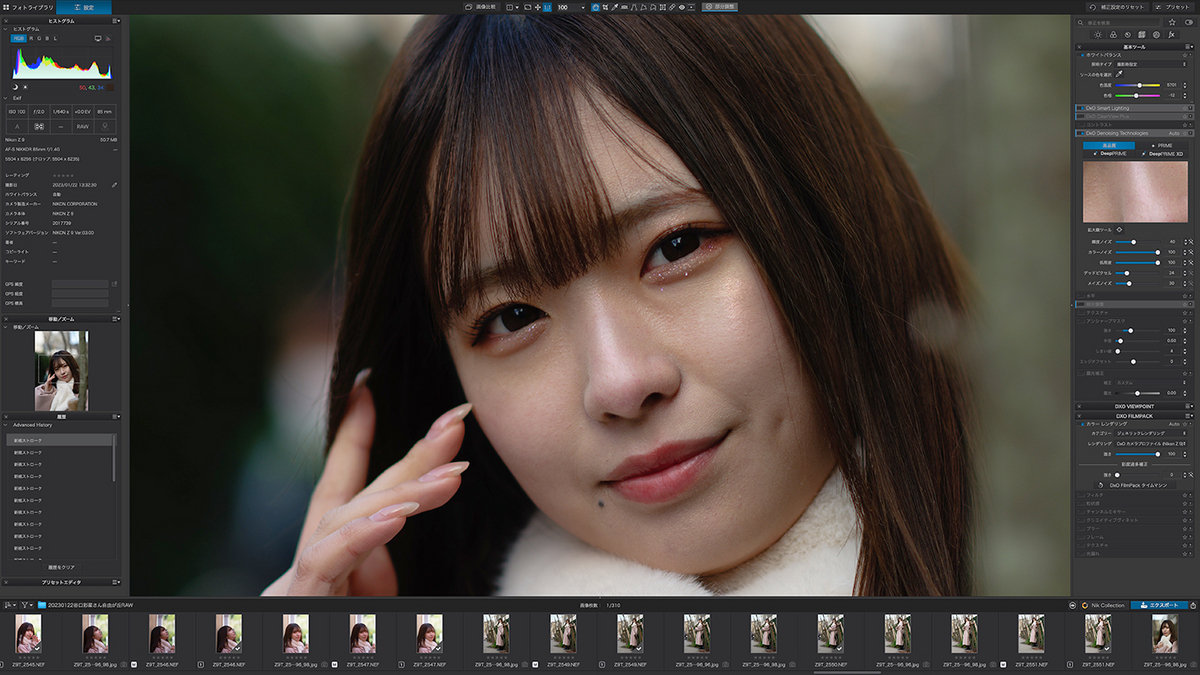Click the Local adjustments palette icon

[x=1156, y=35]
